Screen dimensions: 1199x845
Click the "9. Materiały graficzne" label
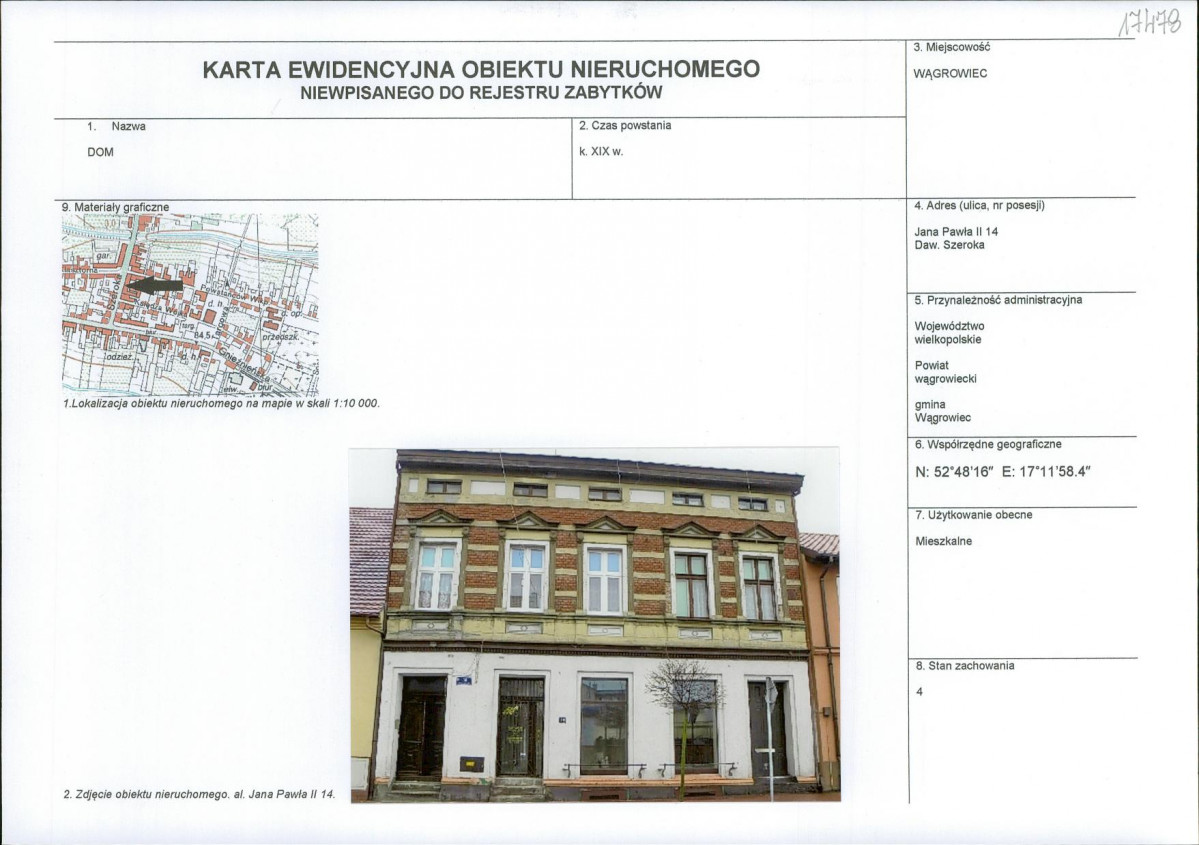coord(115,207)
